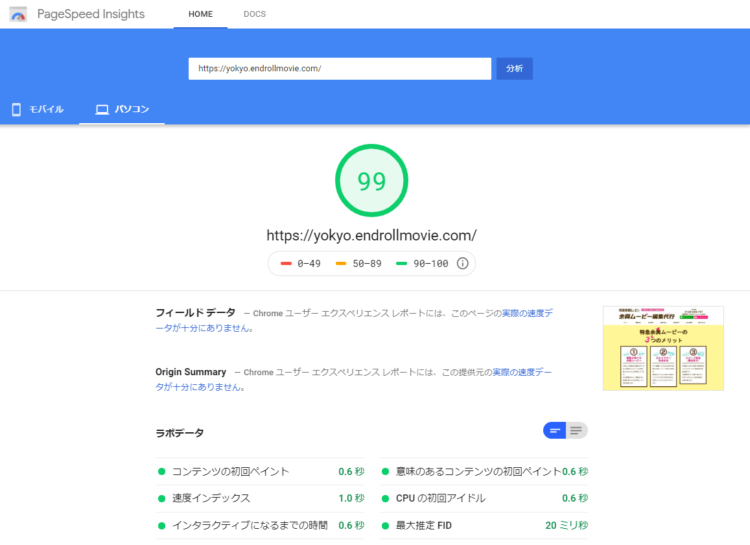Click the score range info icon
This screenshot has height=545, width=750.
pos(463,263)
